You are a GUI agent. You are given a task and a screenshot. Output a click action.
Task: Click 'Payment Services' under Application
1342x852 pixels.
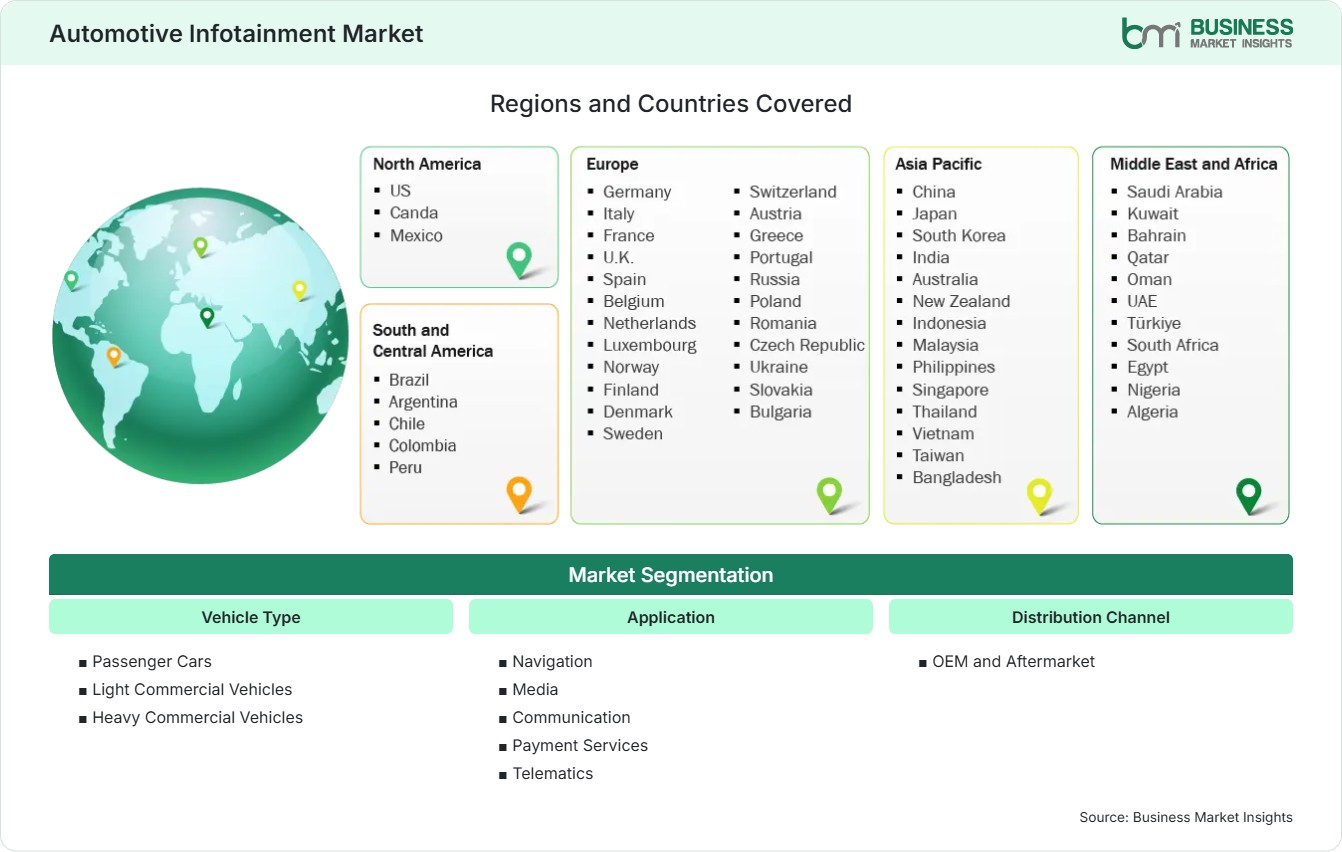[x=580, y=746]
